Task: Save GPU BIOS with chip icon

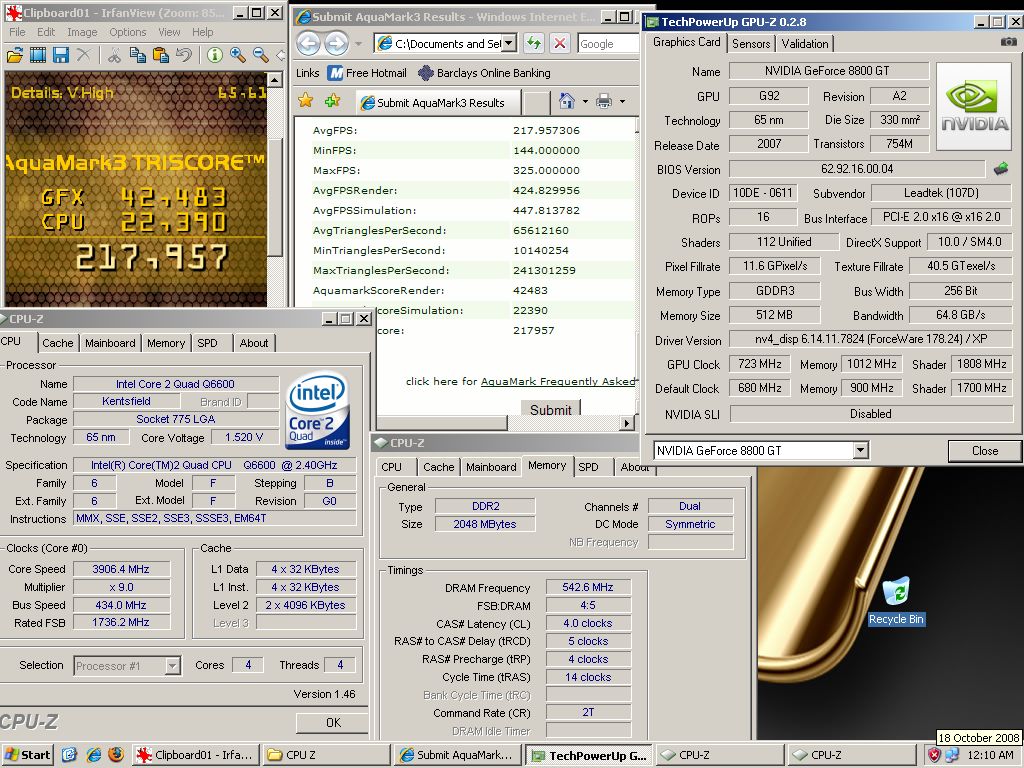Action: tap(1000, 169)
